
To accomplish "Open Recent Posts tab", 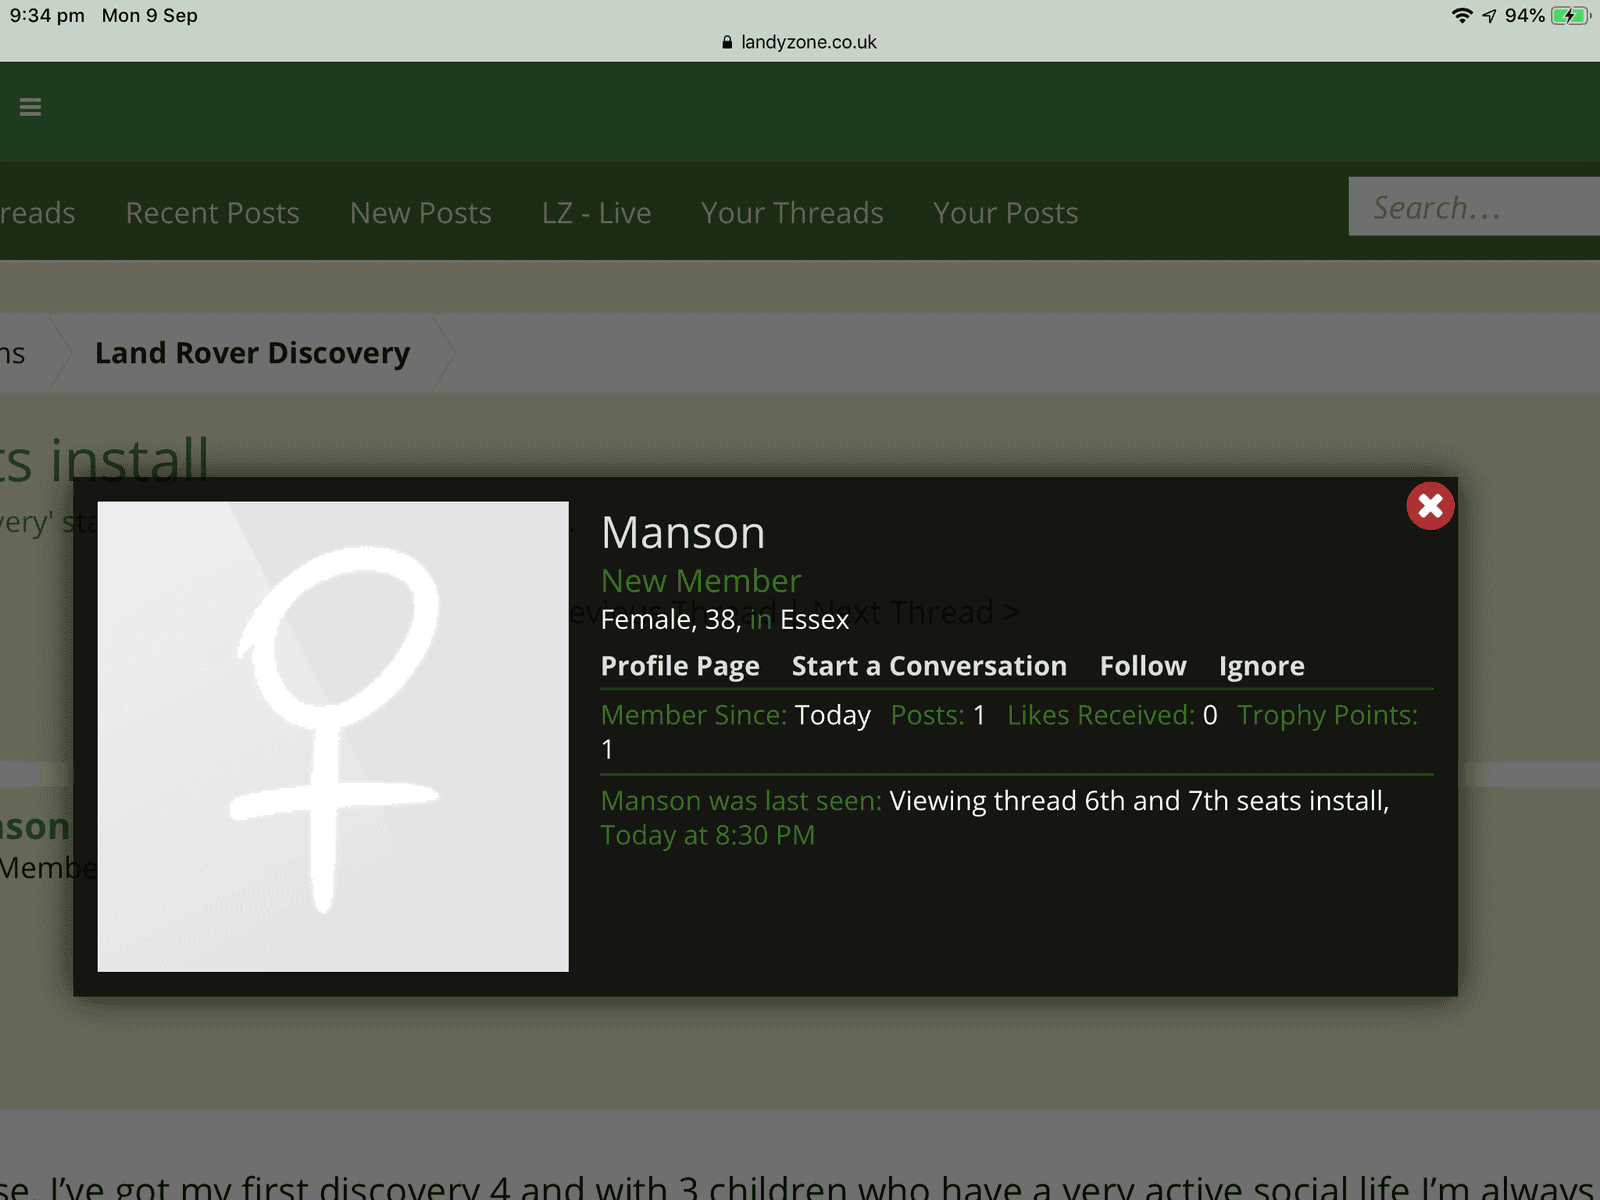I will coord(213,213).
